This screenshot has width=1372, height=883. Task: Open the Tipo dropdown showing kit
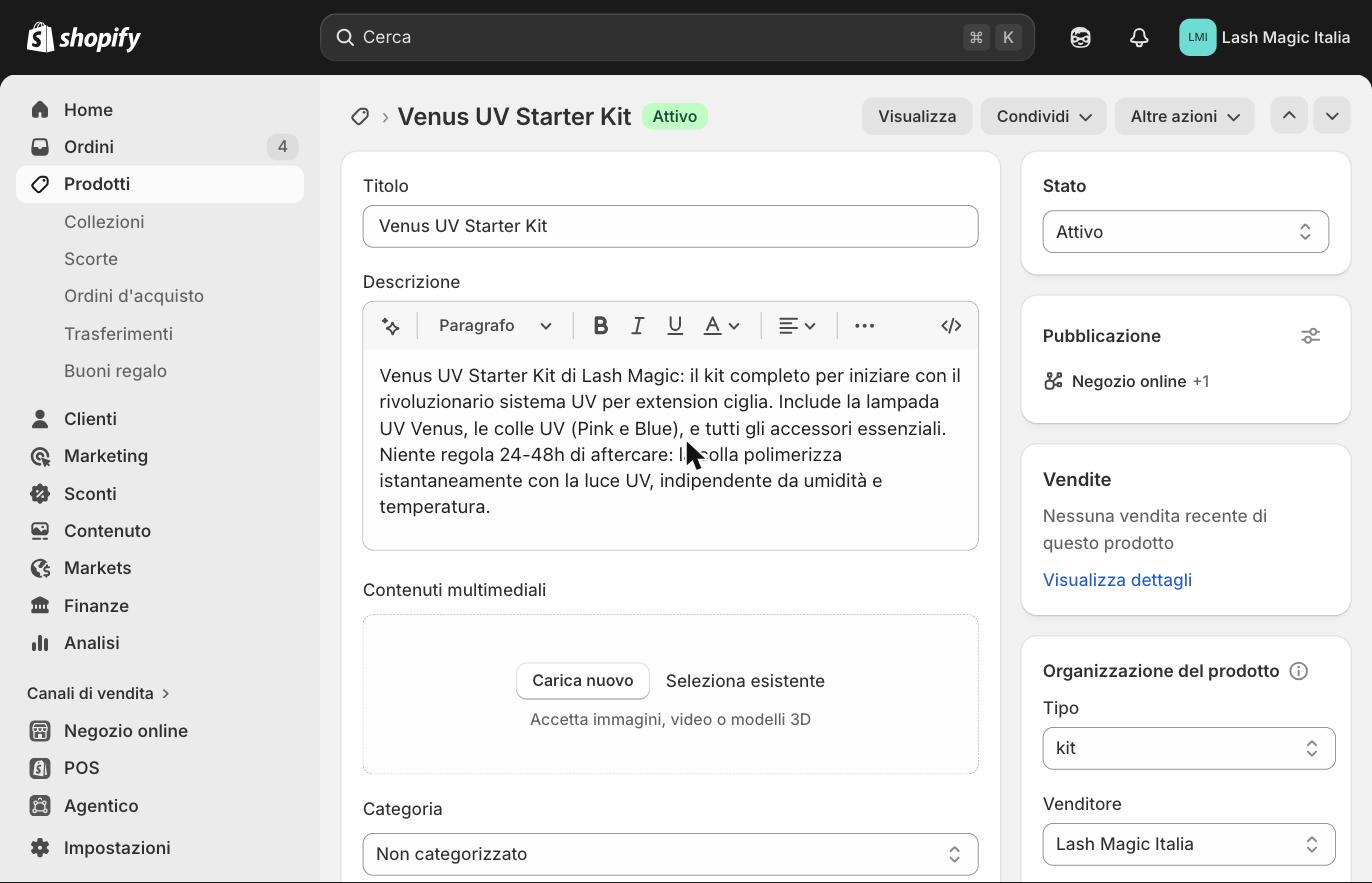(1189, 748)
